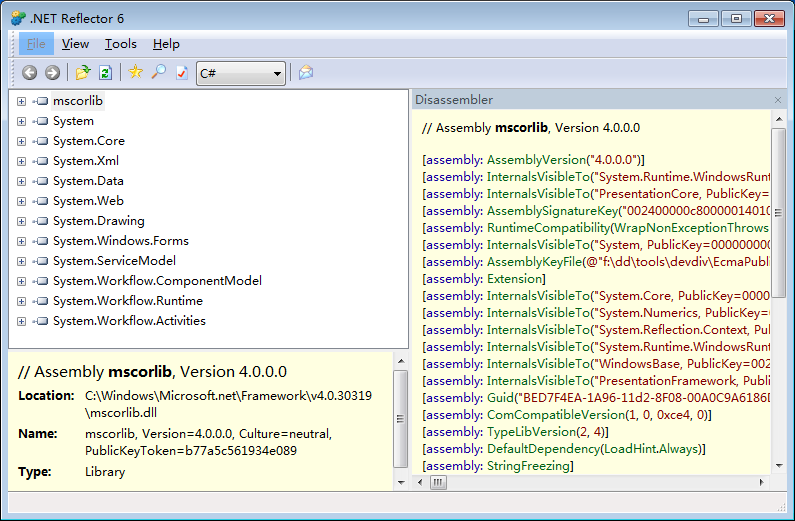Click the System.Data assembly icon
The width and height of the screenshot is (795, 521).
(x=41, y=181)
